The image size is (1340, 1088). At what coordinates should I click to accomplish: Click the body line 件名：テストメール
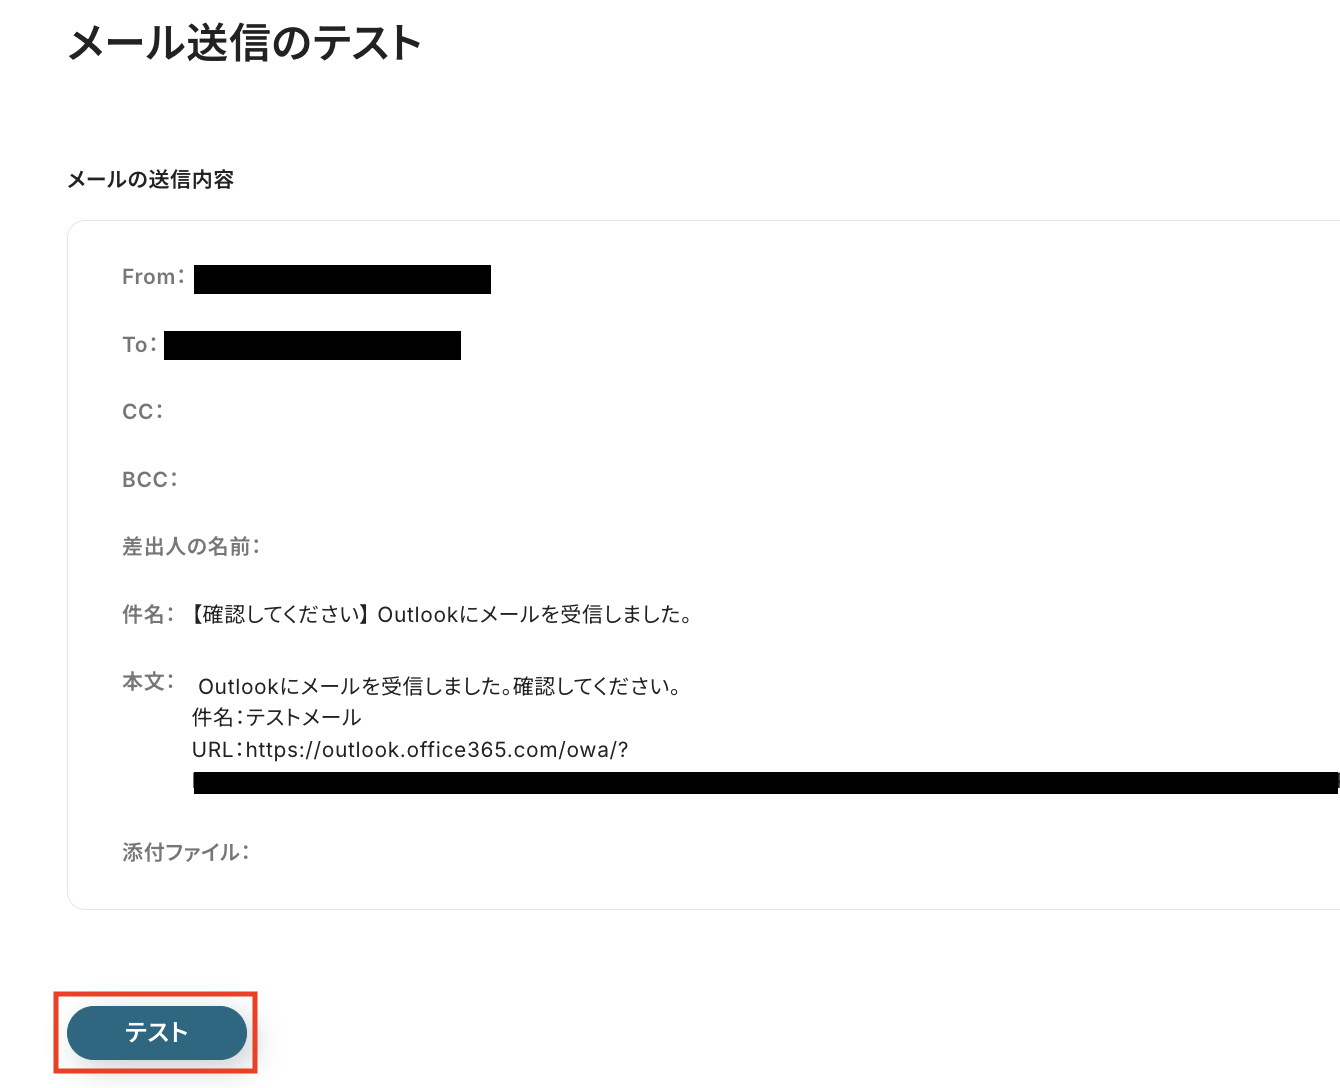[x=276, y=717]
